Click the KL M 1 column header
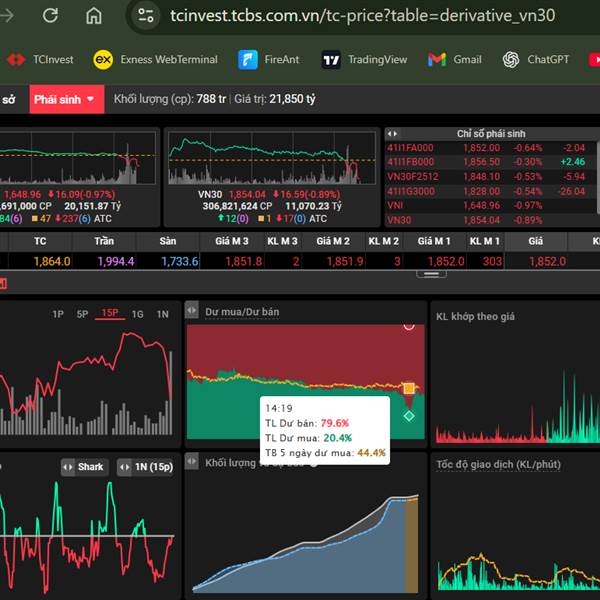The image size is (600, 600). (x=484, y=241)
